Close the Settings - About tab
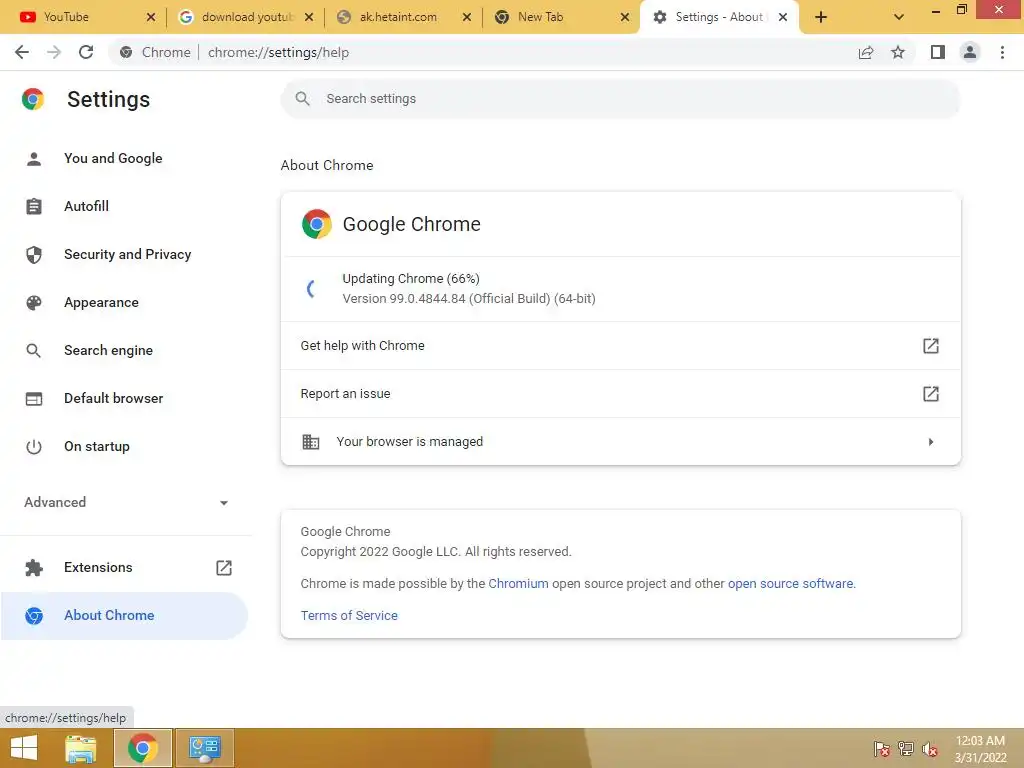This screenshot has width=1024, height=768. click(x=783, y=17)
